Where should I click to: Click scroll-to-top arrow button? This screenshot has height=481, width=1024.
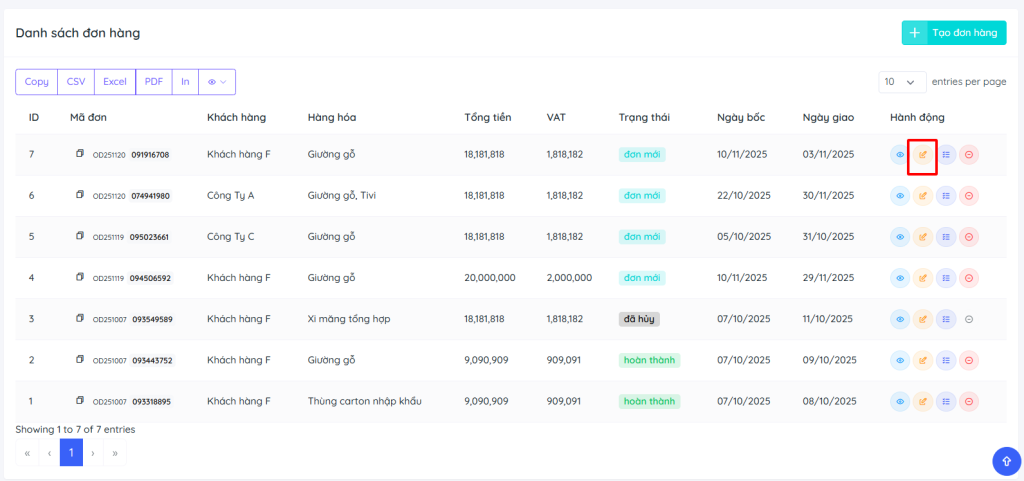pyautogui.click(x=1005, y=460)
